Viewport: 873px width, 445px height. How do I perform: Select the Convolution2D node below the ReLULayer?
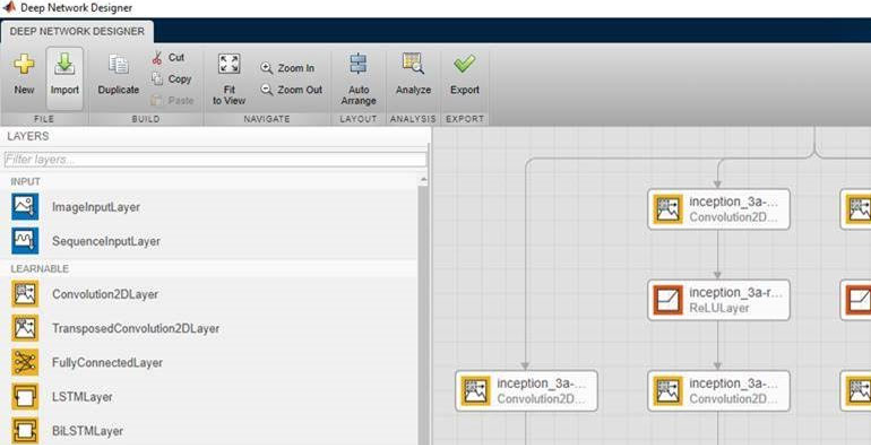coord(719,391)
